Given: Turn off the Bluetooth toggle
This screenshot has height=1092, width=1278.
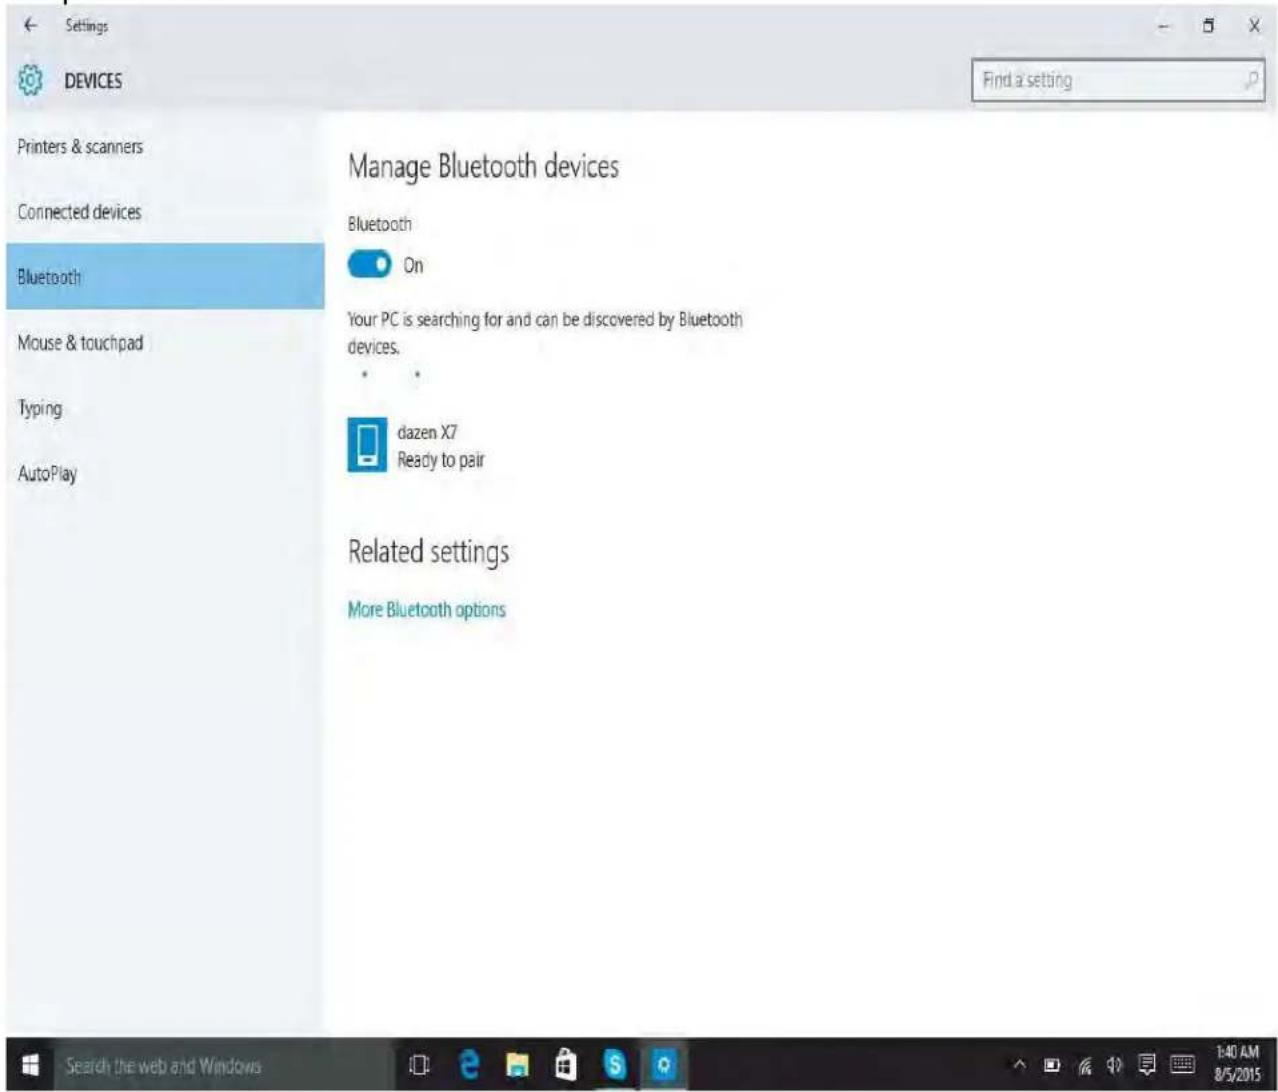Looking at the screenshot, I should tap(369, 265).
